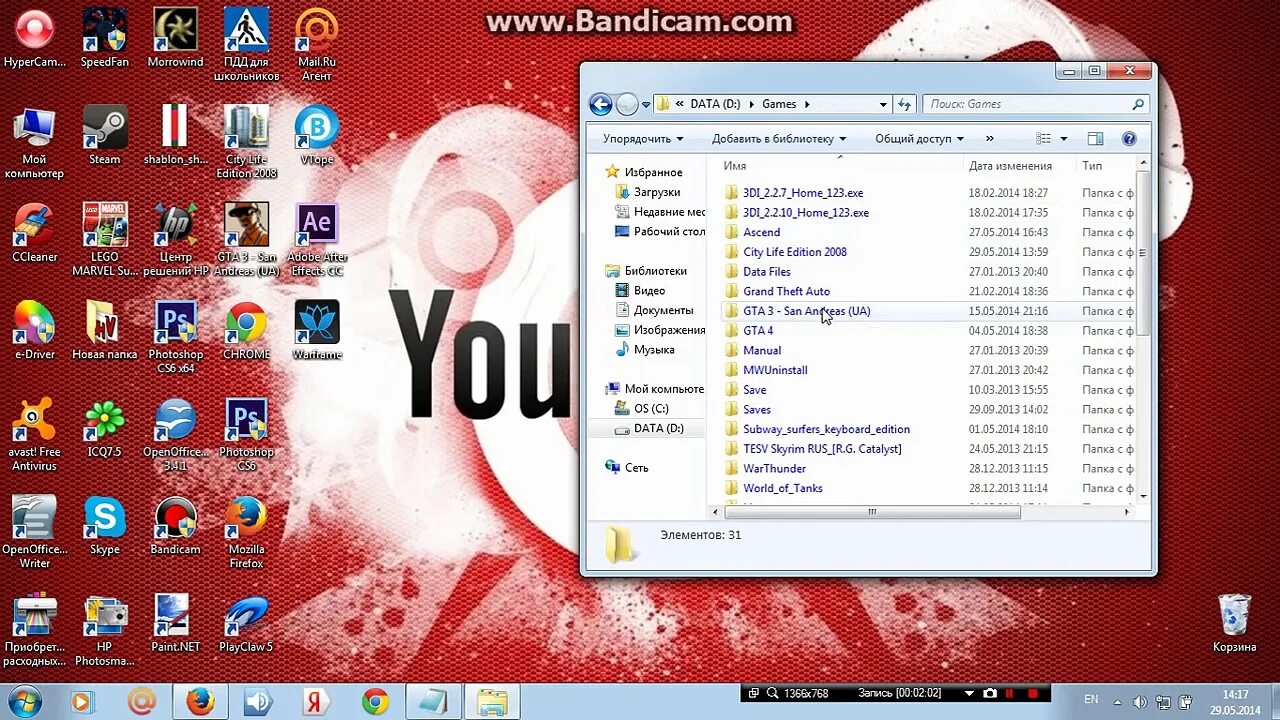Select the Mail.Ru Агент desktop icon

coord(316,45)
